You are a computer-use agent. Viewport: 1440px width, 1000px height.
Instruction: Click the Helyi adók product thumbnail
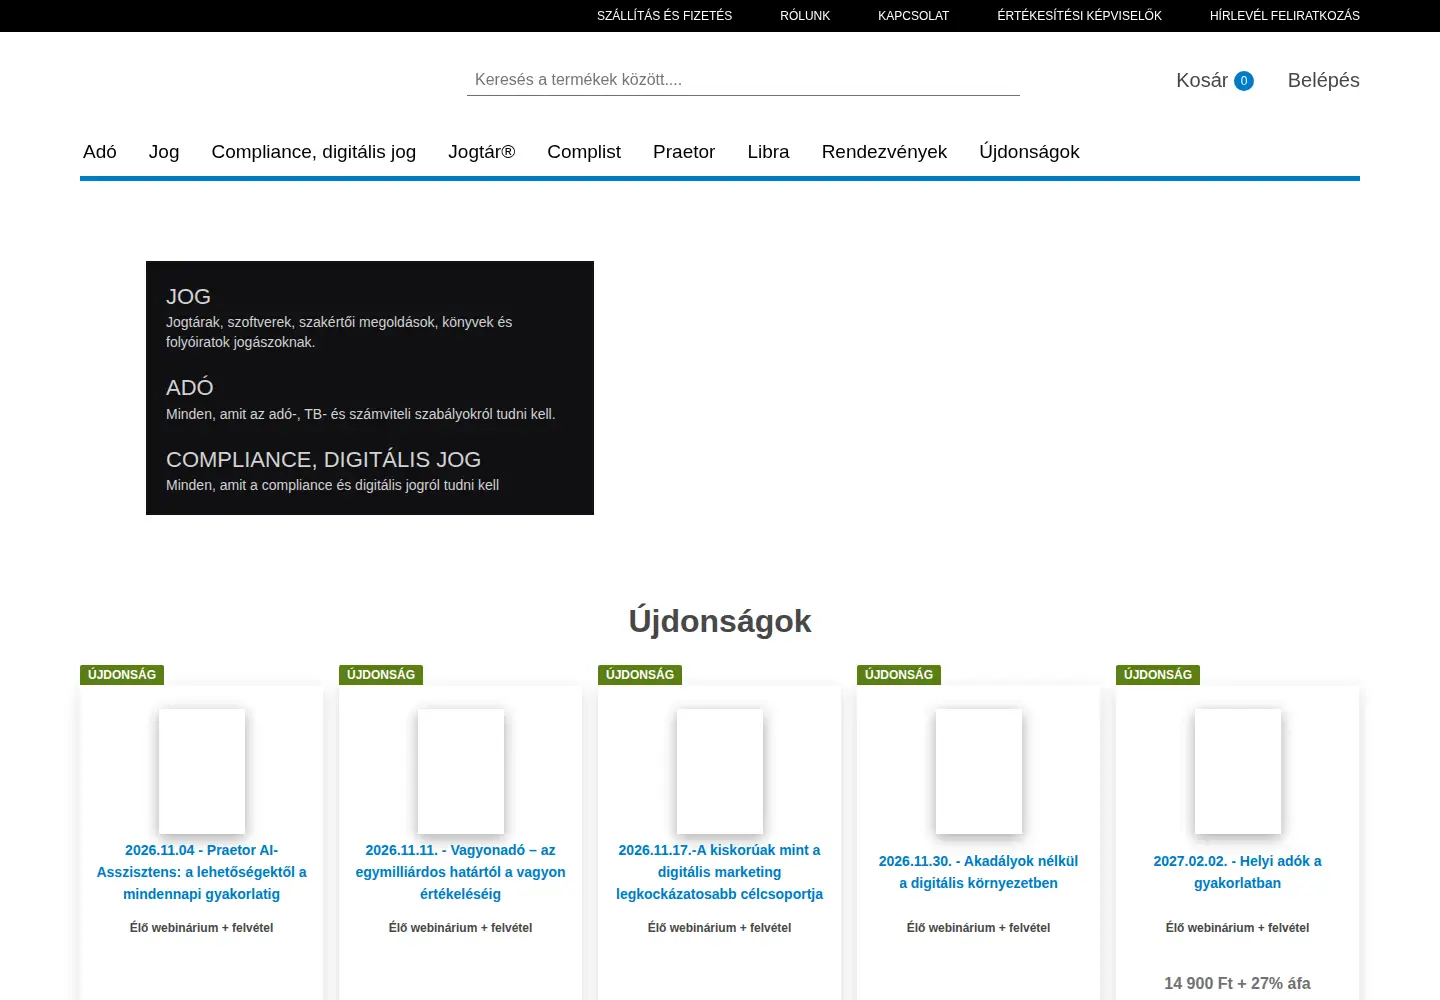coord(1237,771)
